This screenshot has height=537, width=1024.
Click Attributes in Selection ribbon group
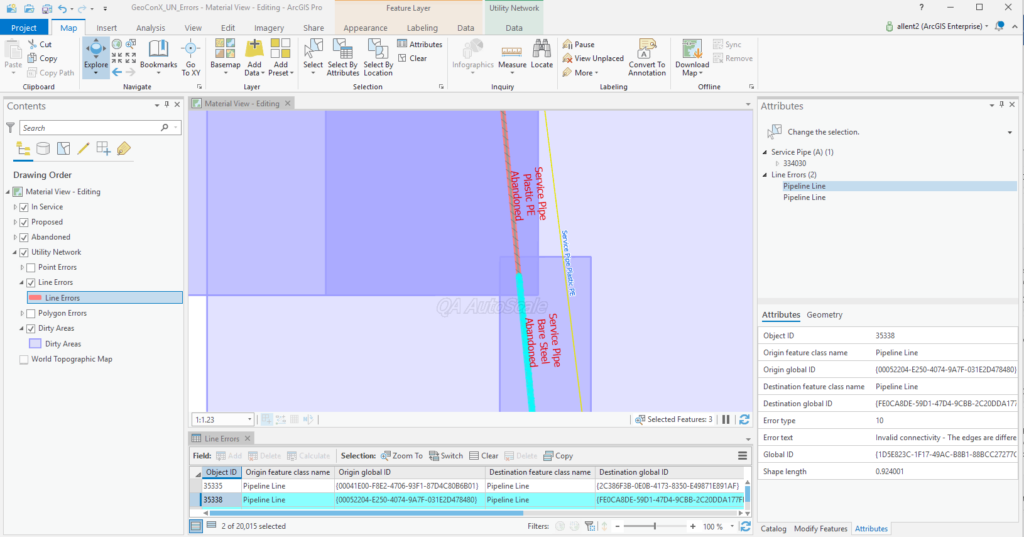pos(419,44)
